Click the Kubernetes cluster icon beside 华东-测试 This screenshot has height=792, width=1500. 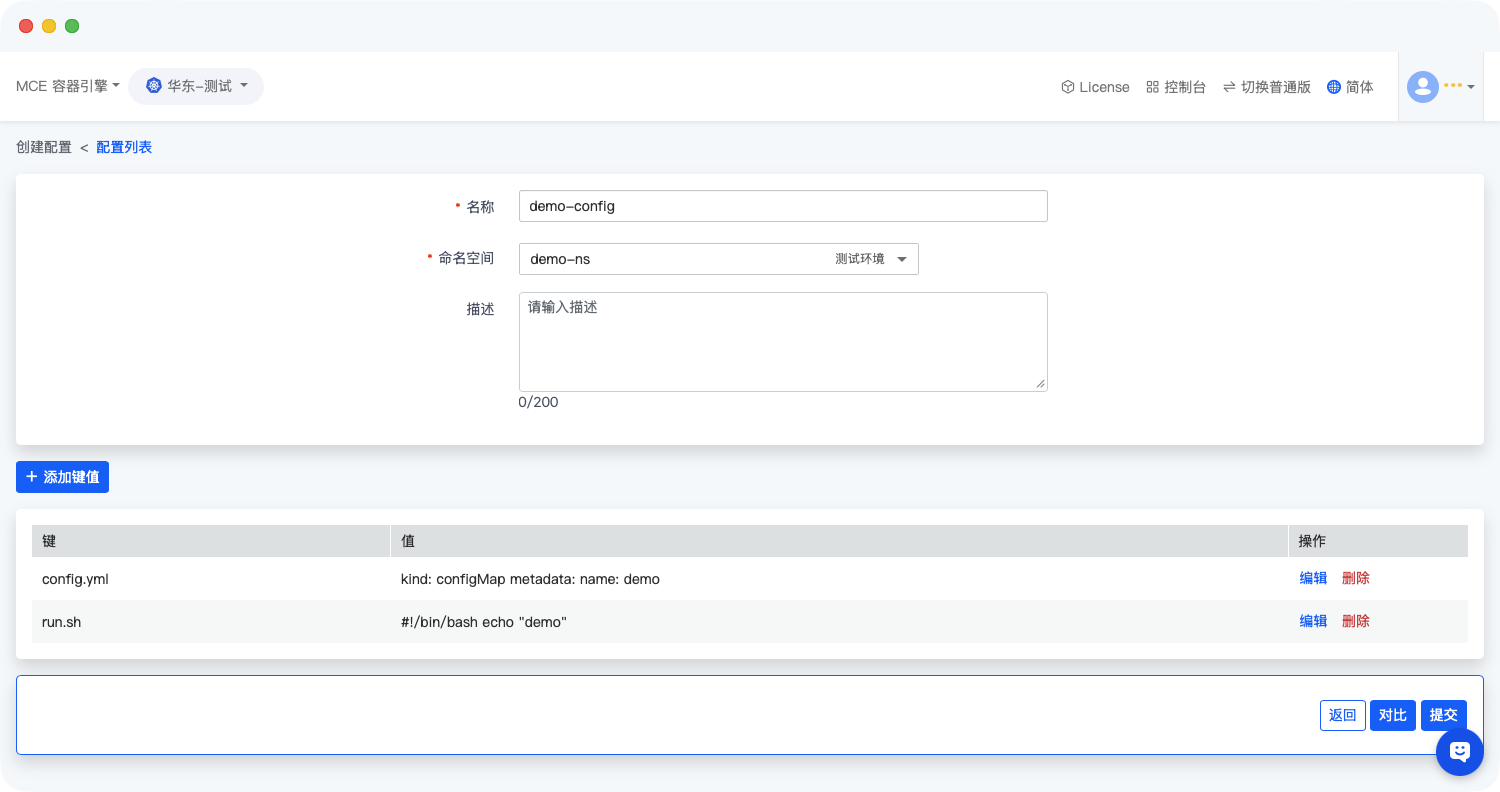153,86
